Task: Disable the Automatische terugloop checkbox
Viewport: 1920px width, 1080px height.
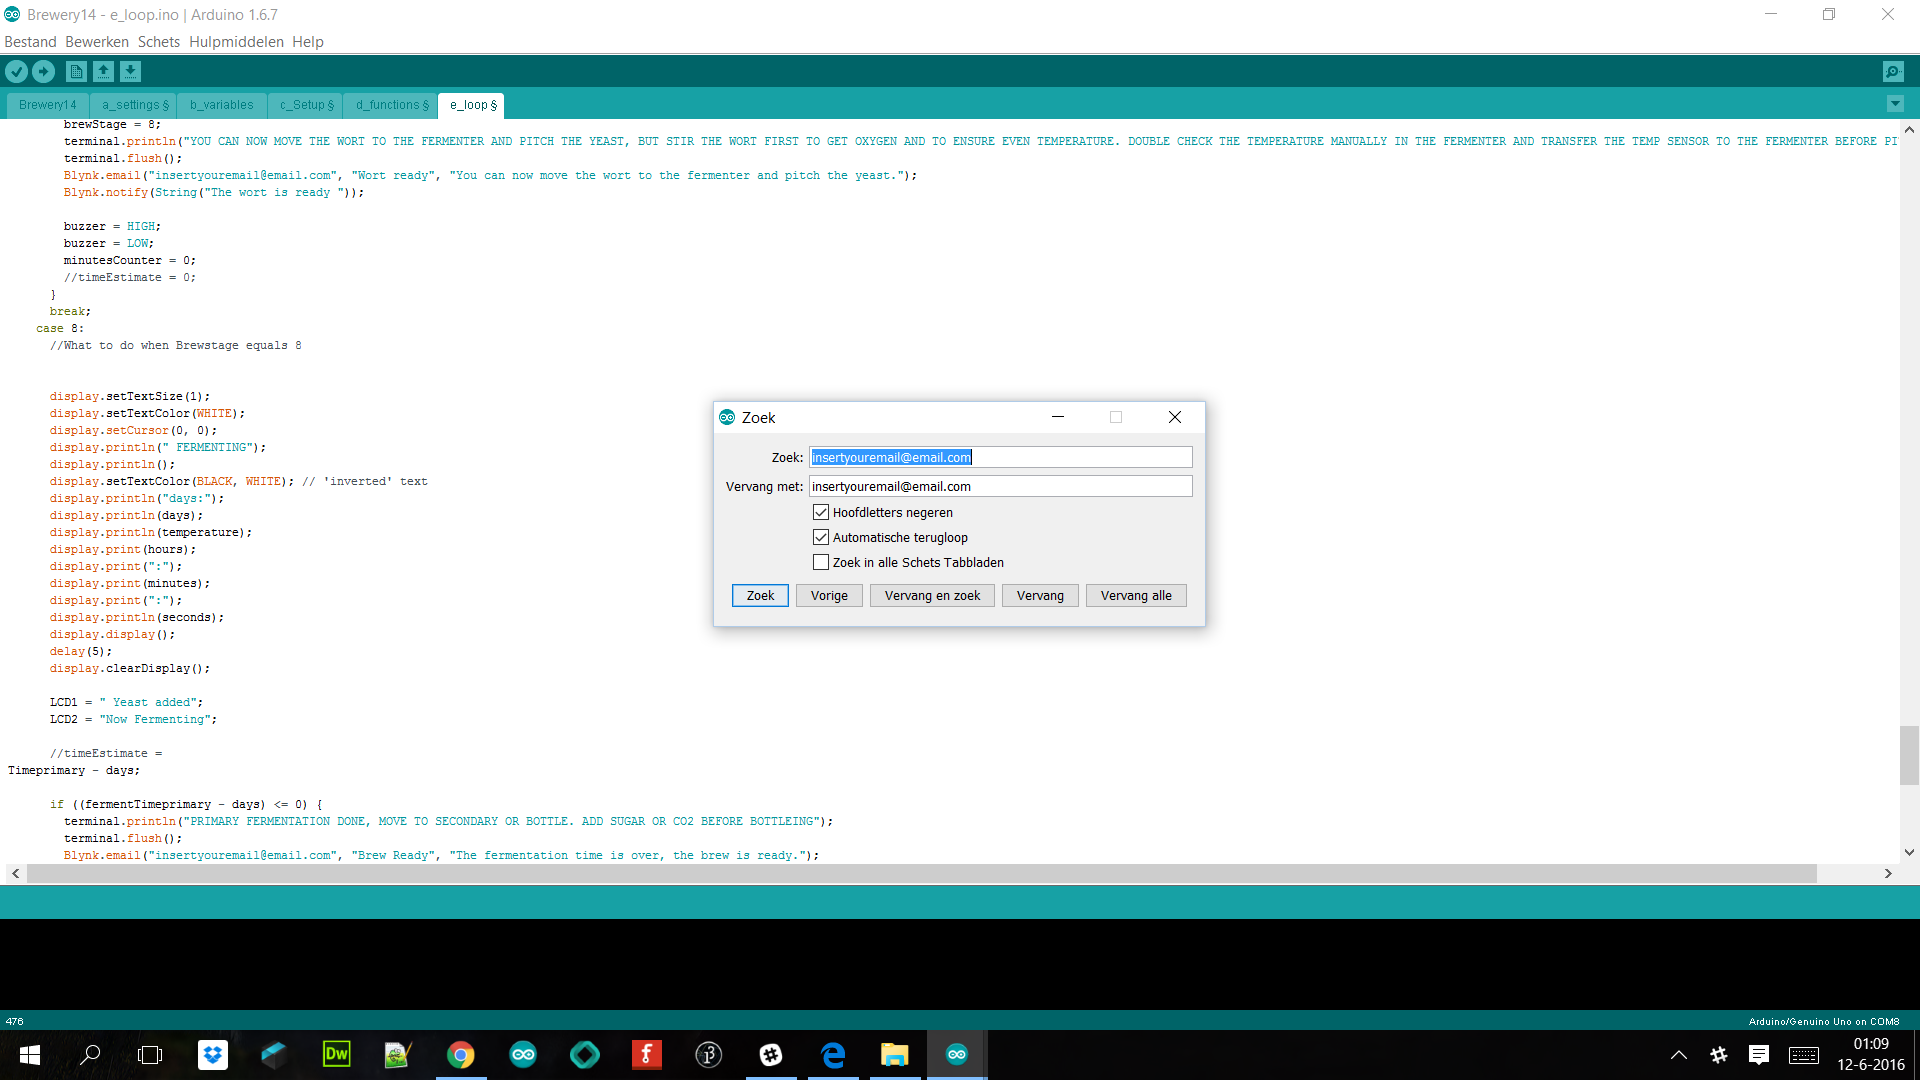Action: click(x=821, y=537)
